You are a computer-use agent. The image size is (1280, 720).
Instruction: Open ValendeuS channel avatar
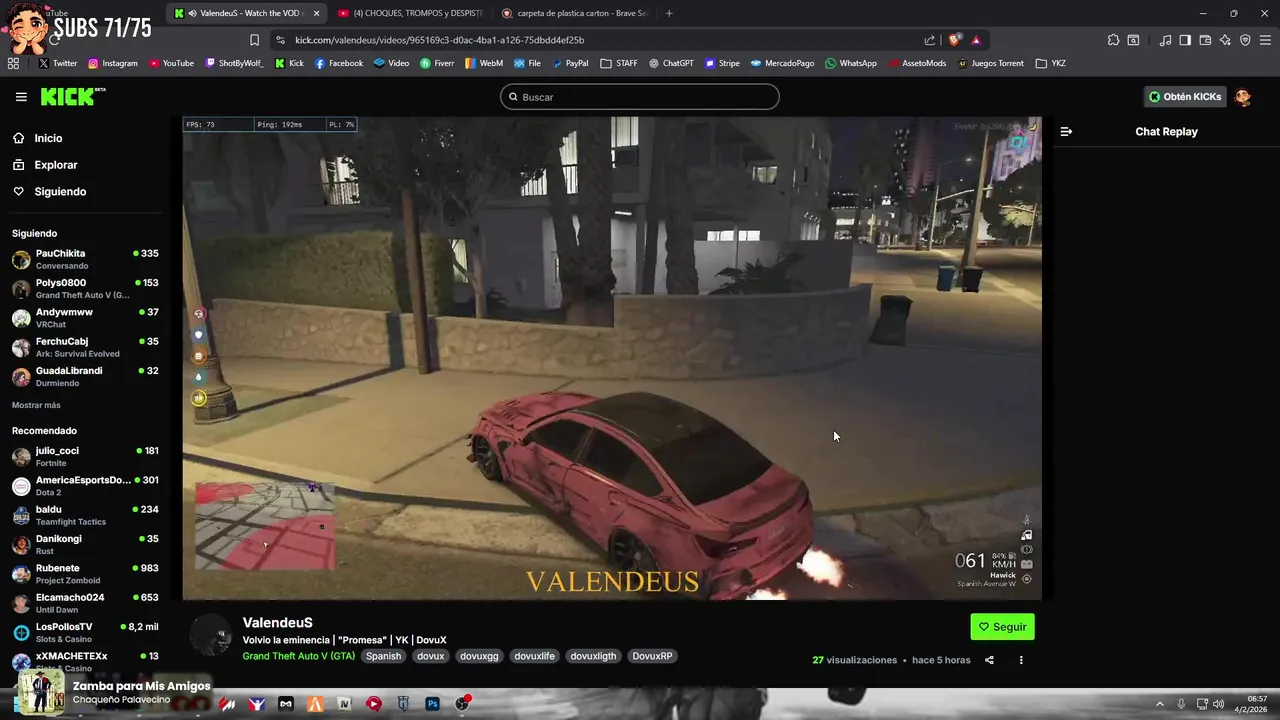pyautogui.click(x=211, y=635)
